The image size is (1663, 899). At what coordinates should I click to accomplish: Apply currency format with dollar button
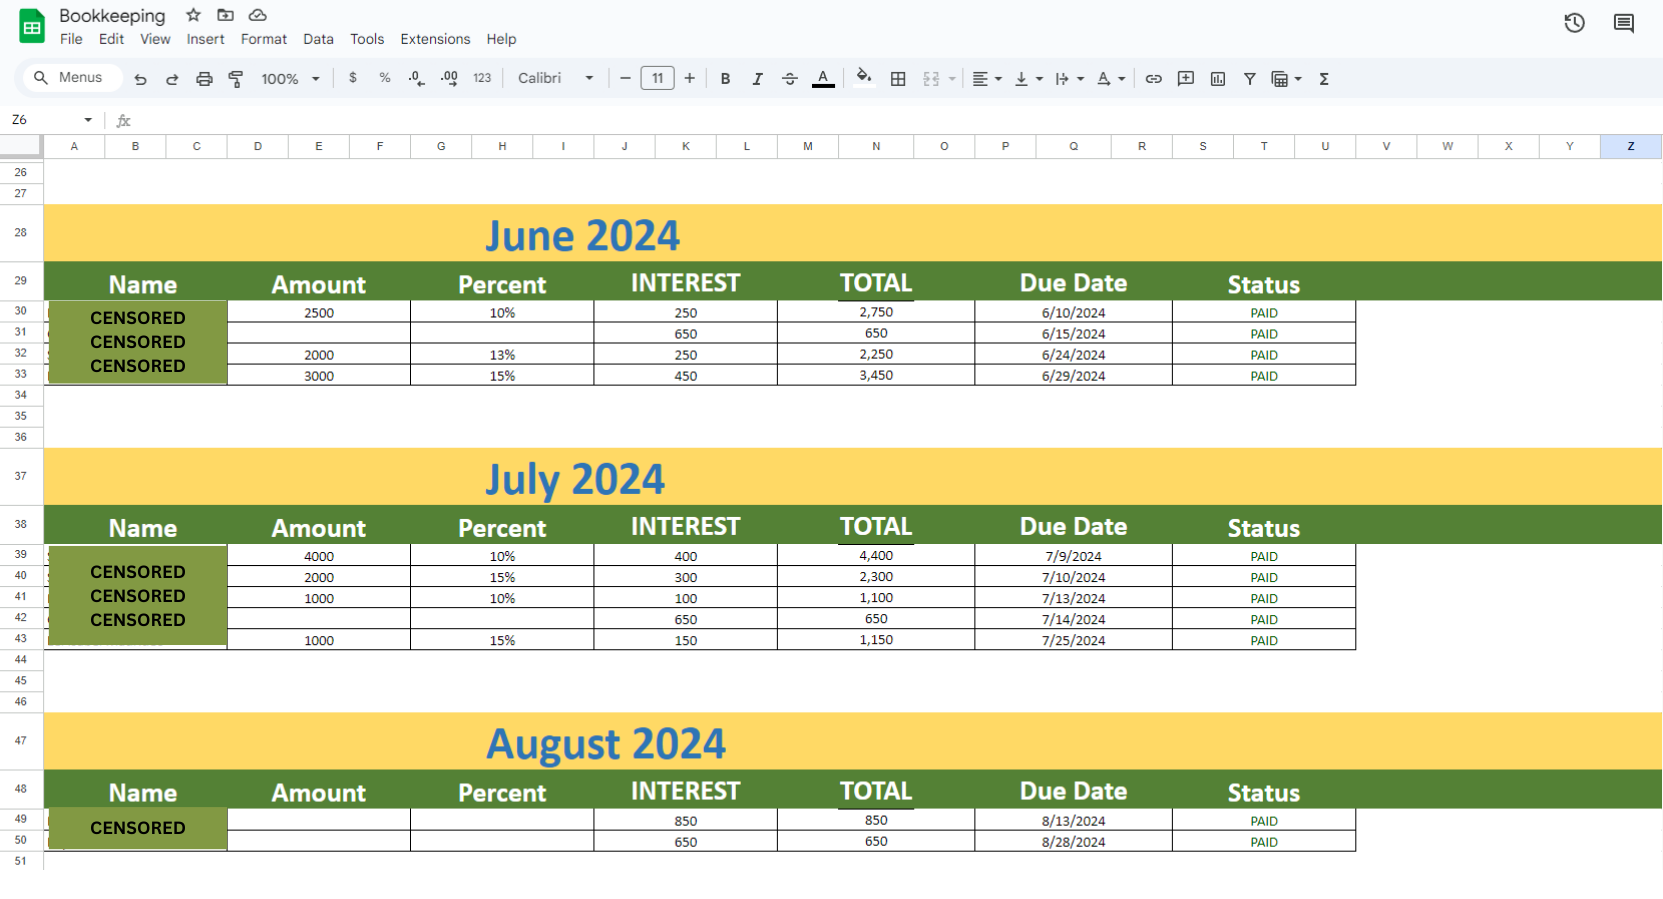[x=353, y=78]
